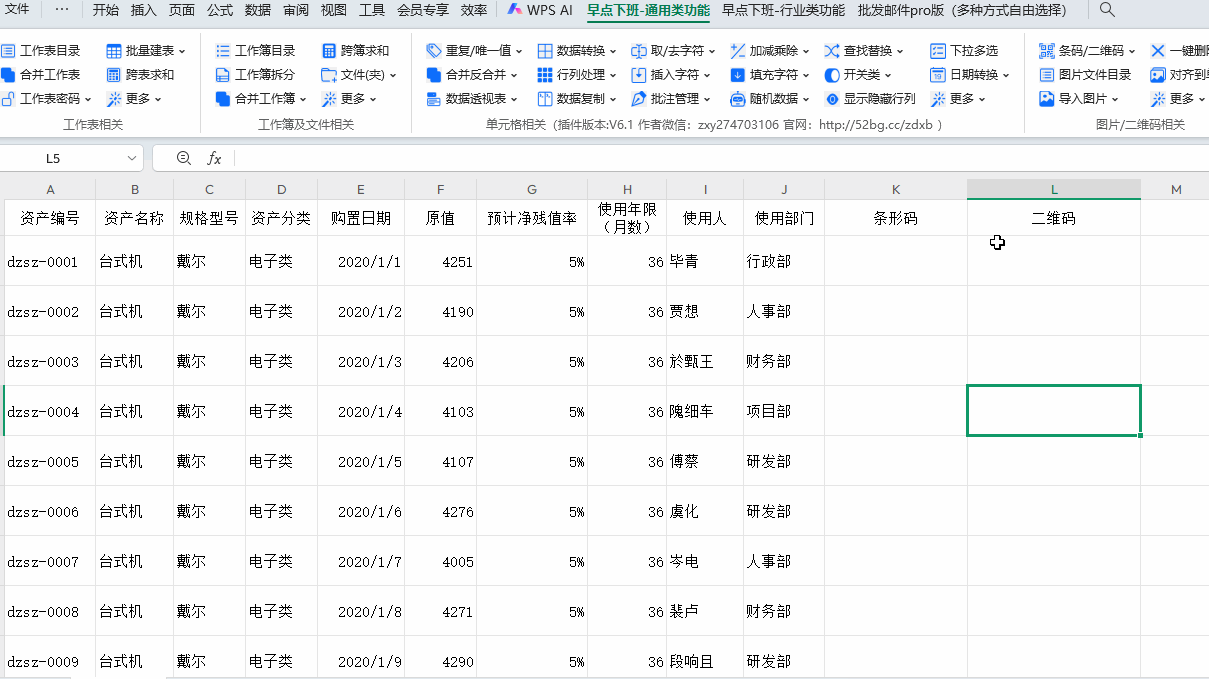
Task: Open the 数据 ribbon tab
Action: click(258, 10)
